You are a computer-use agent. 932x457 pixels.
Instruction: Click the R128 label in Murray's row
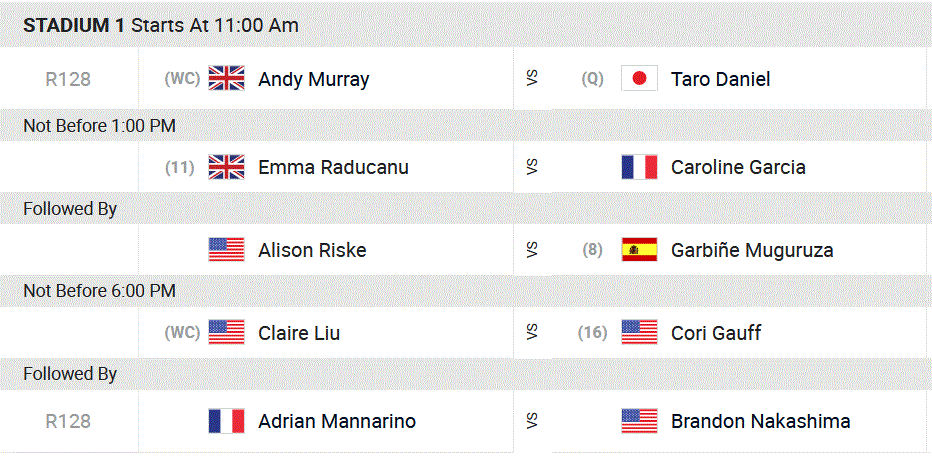(x=69, y=79)
